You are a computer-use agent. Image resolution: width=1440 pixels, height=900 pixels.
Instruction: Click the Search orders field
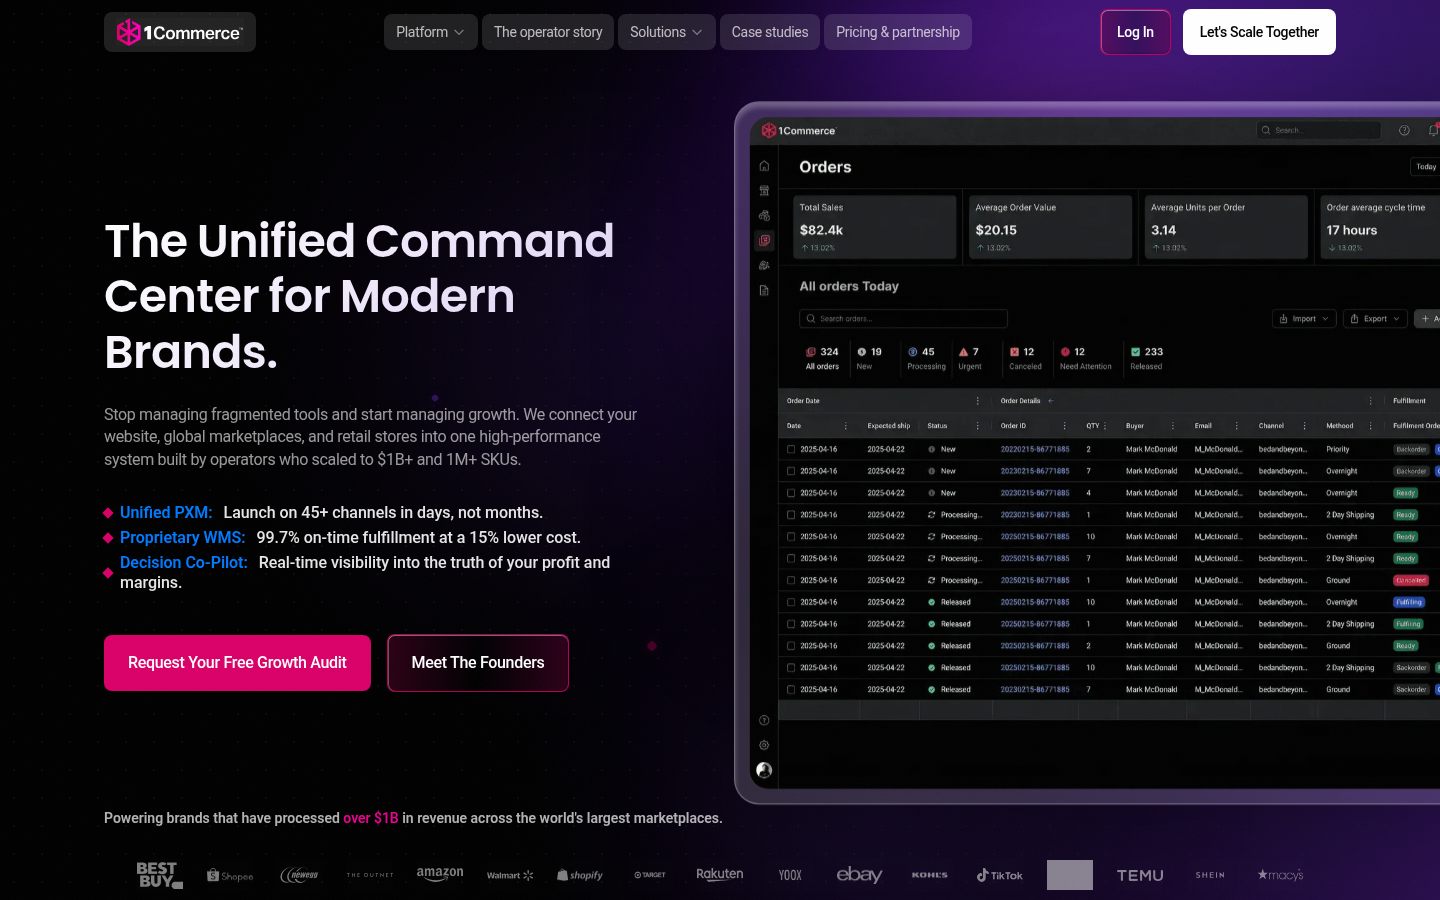pos(903,319)
